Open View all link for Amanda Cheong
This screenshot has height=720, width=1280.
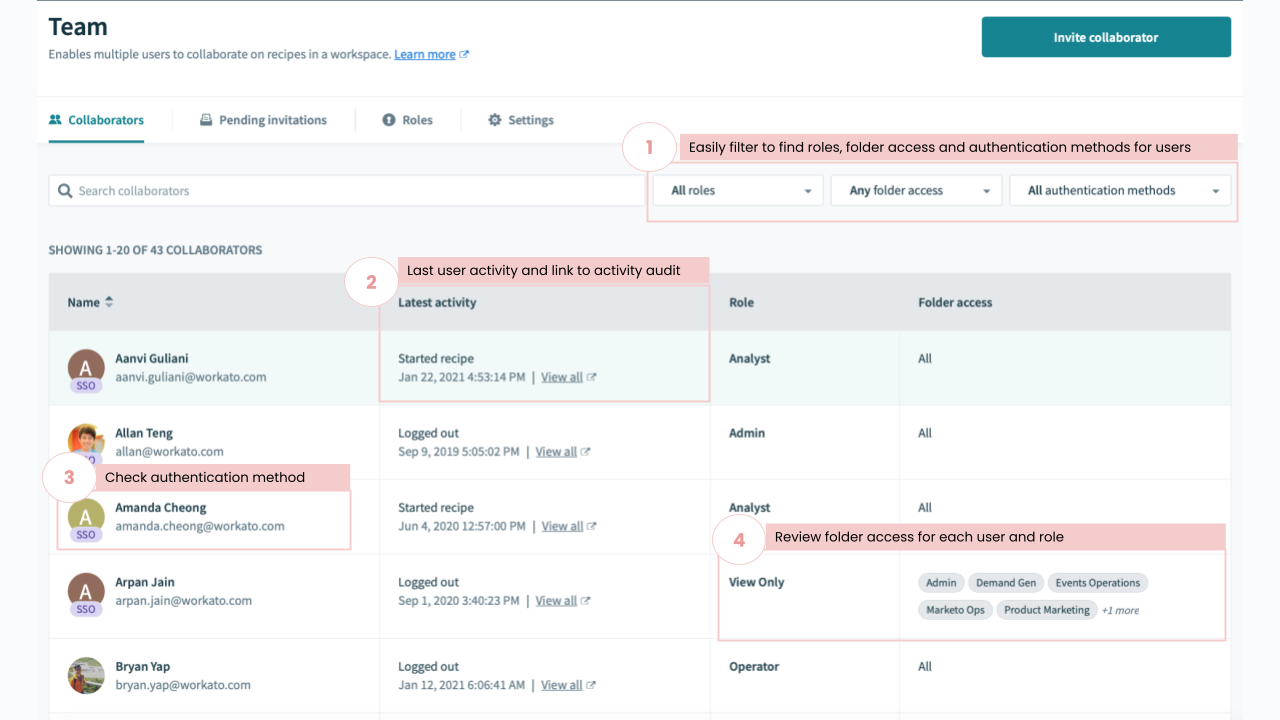[562, 526]
